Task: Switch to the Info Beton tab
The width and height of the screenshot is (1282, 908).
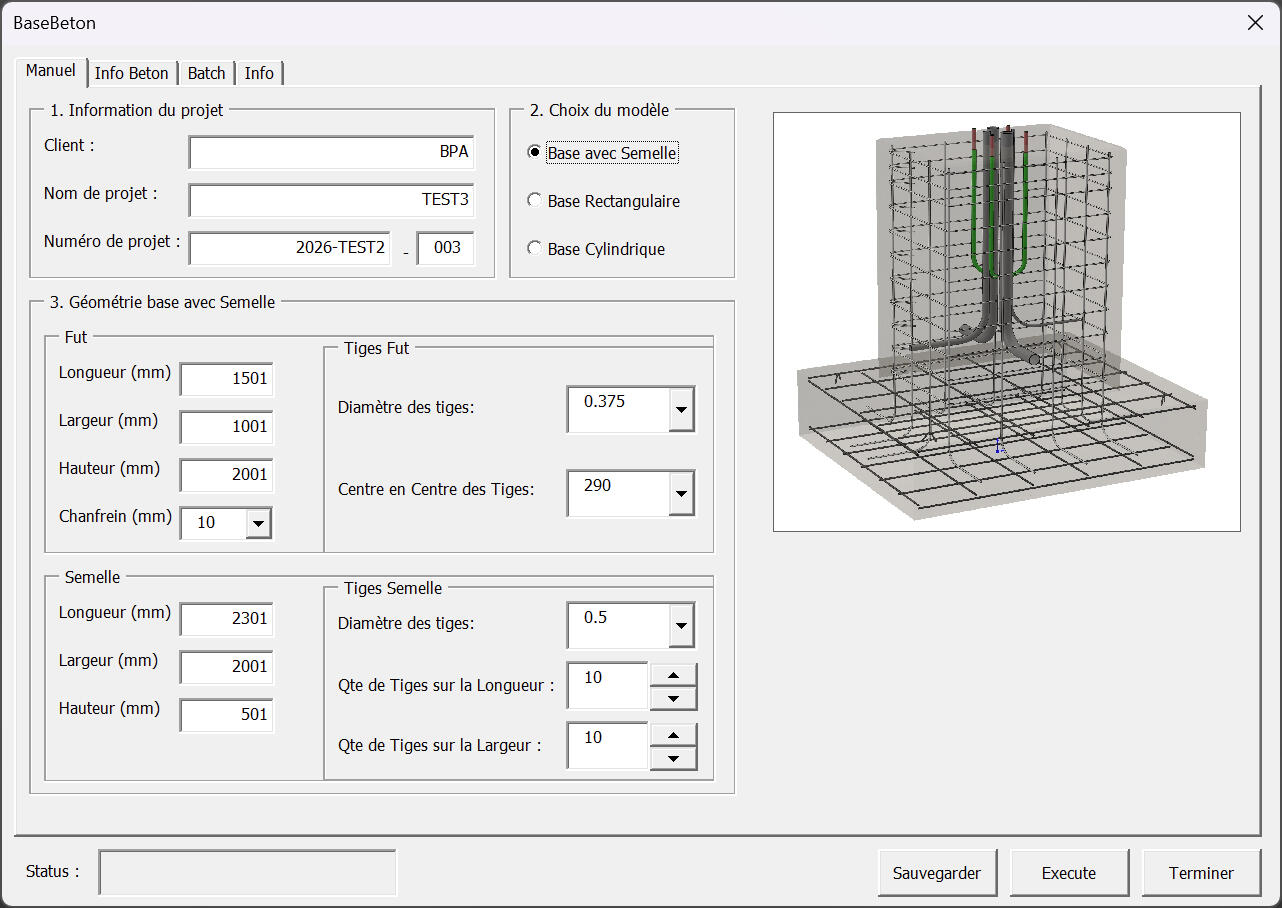Action: (132, 72)
